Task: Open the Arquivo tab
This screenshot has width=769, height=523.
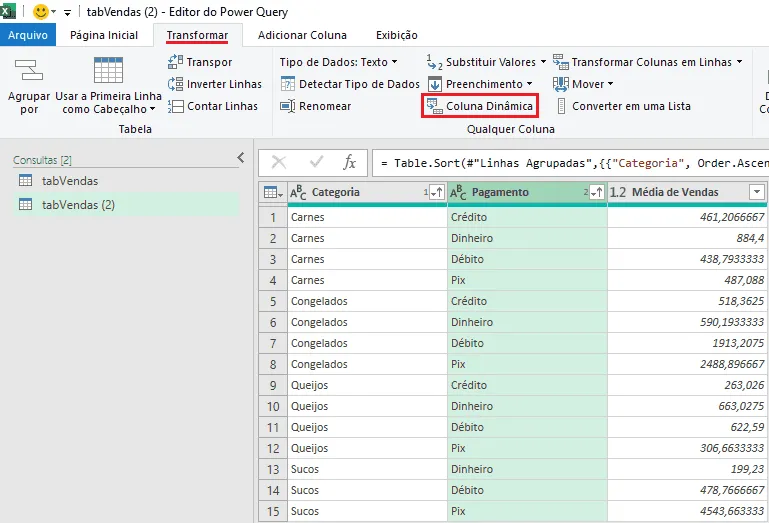Action: coord(28,35)
